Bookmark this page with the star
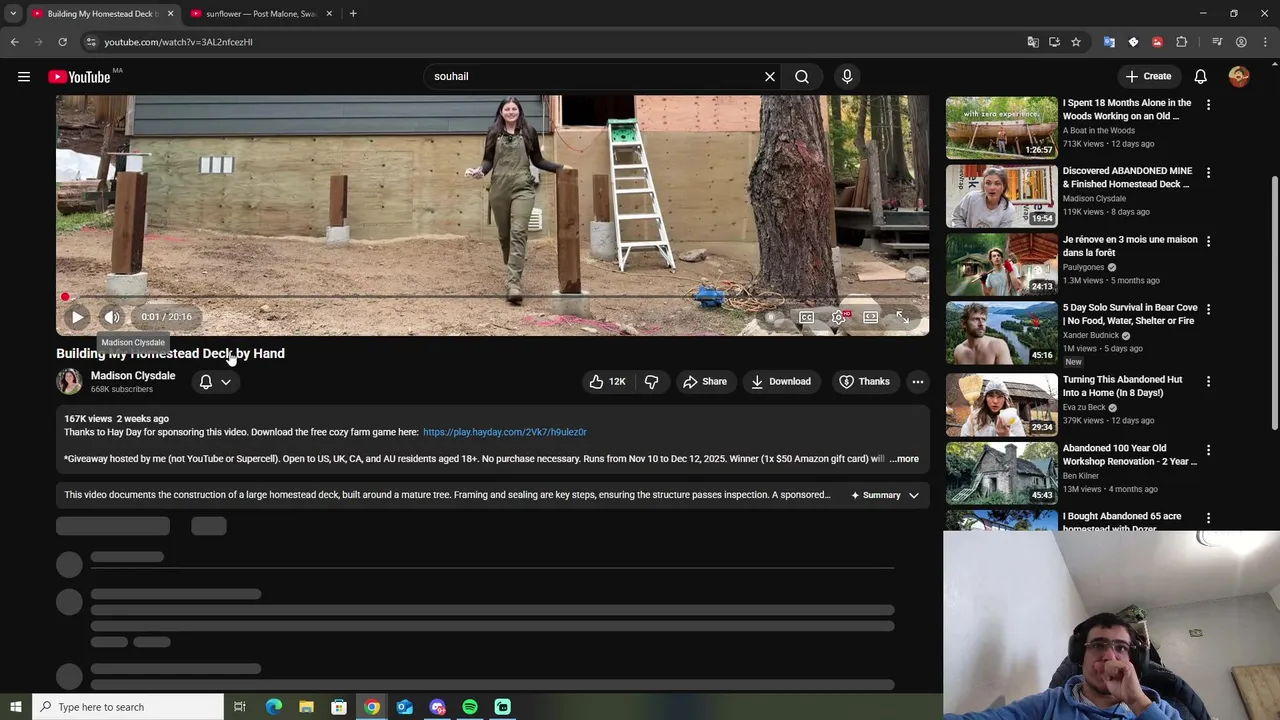Screen dimensions: 1280x720 1076,42
